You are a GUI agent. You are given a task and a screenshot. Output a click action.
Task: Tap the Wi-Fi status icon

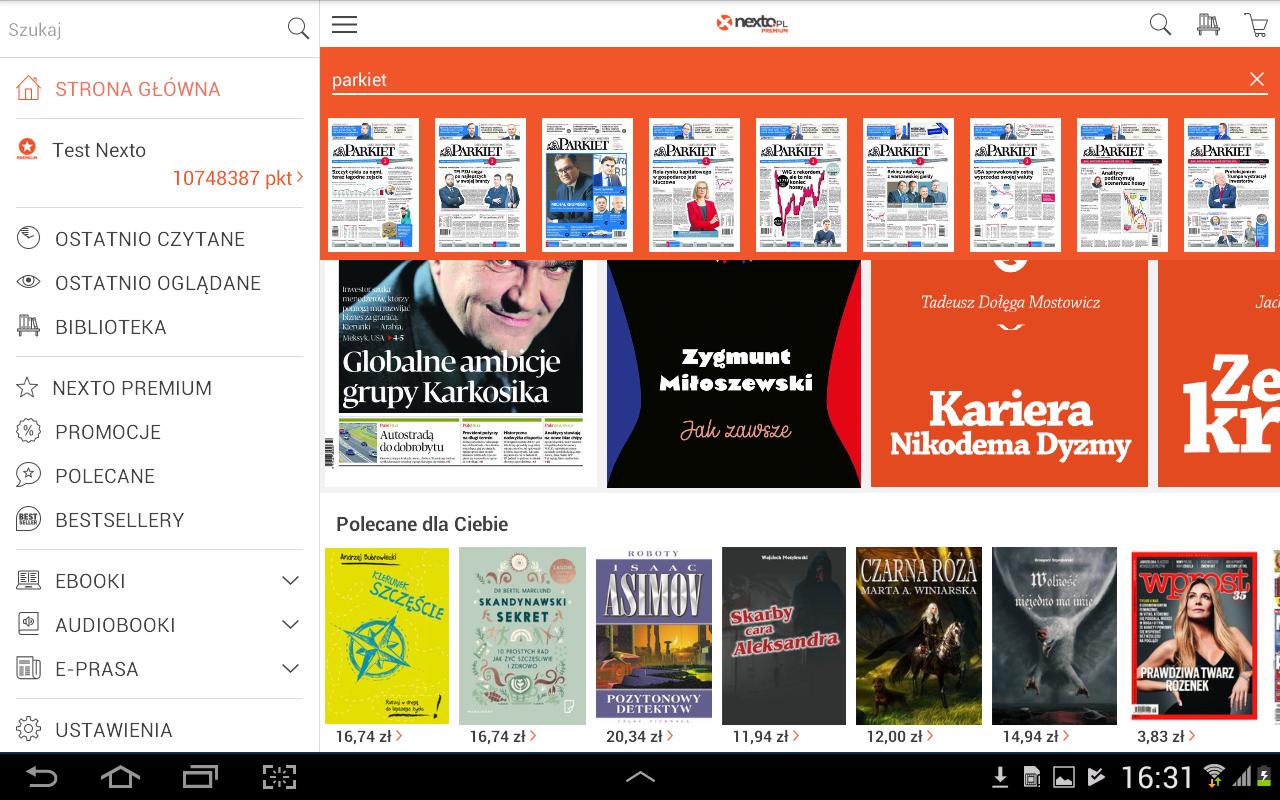(1214, 776)
